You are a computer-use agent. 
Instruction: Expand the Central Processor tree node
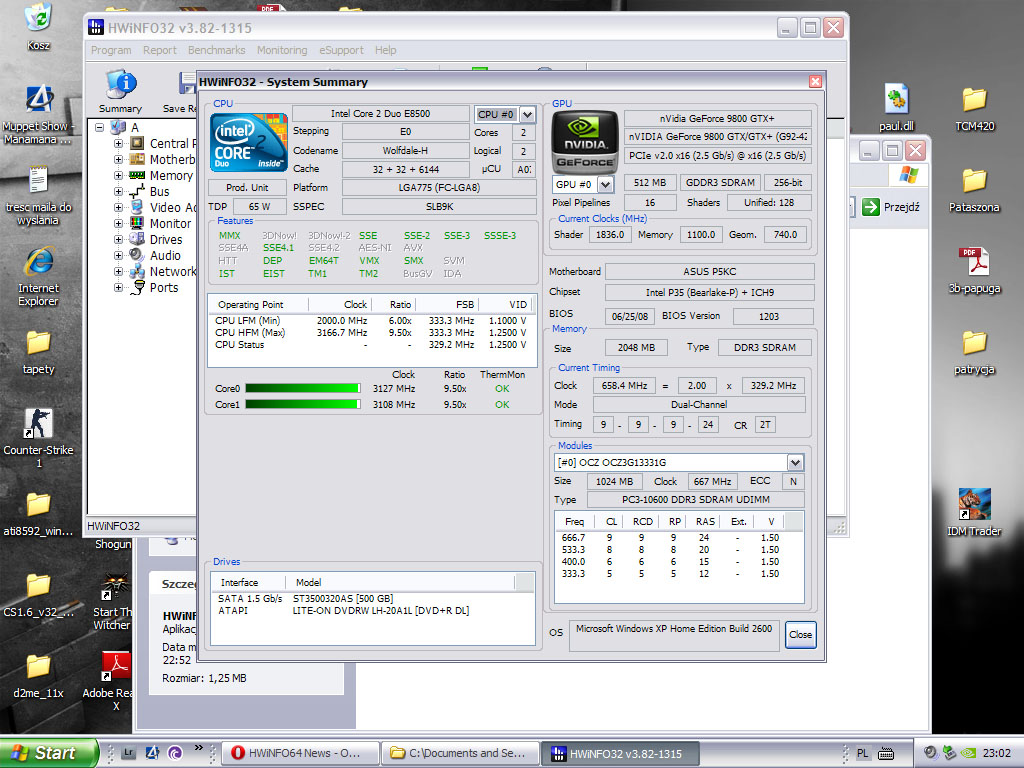[x=118, y=143]
